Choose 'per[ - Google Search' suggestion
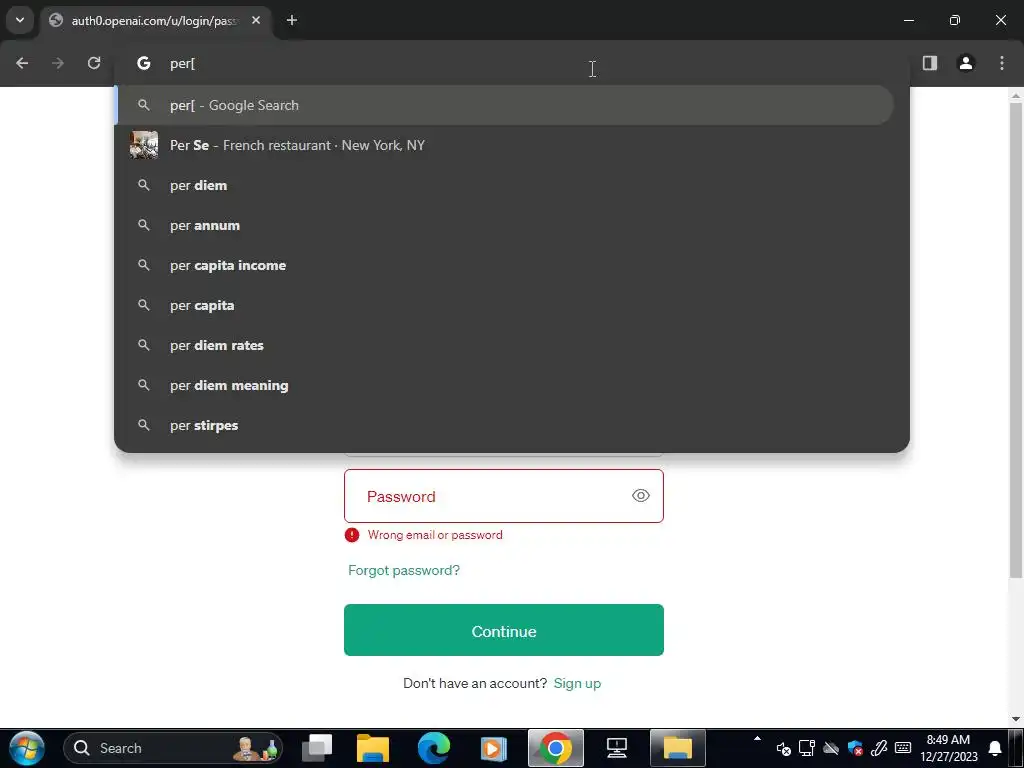The width and height of the screenshot is (1024, 768). pyautogui.click(x=504, y=105)
